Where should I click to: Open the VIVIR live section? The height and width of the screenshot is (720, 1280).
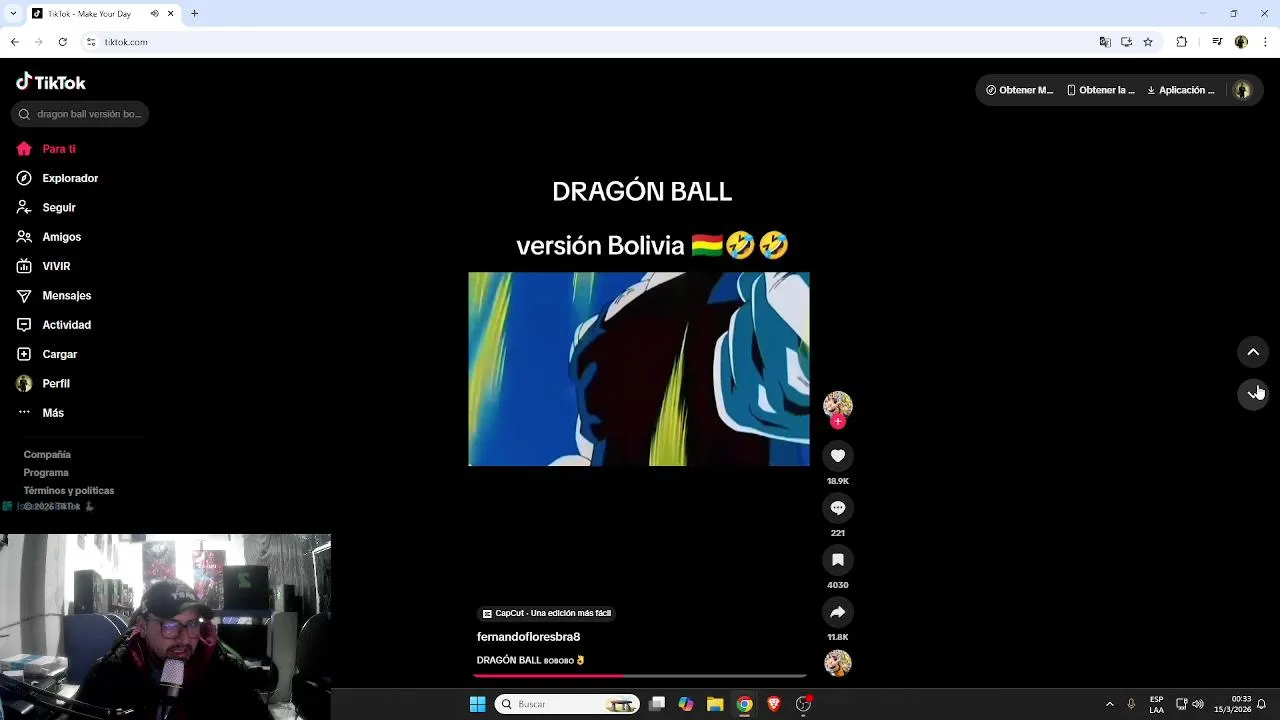coord(44,266)
